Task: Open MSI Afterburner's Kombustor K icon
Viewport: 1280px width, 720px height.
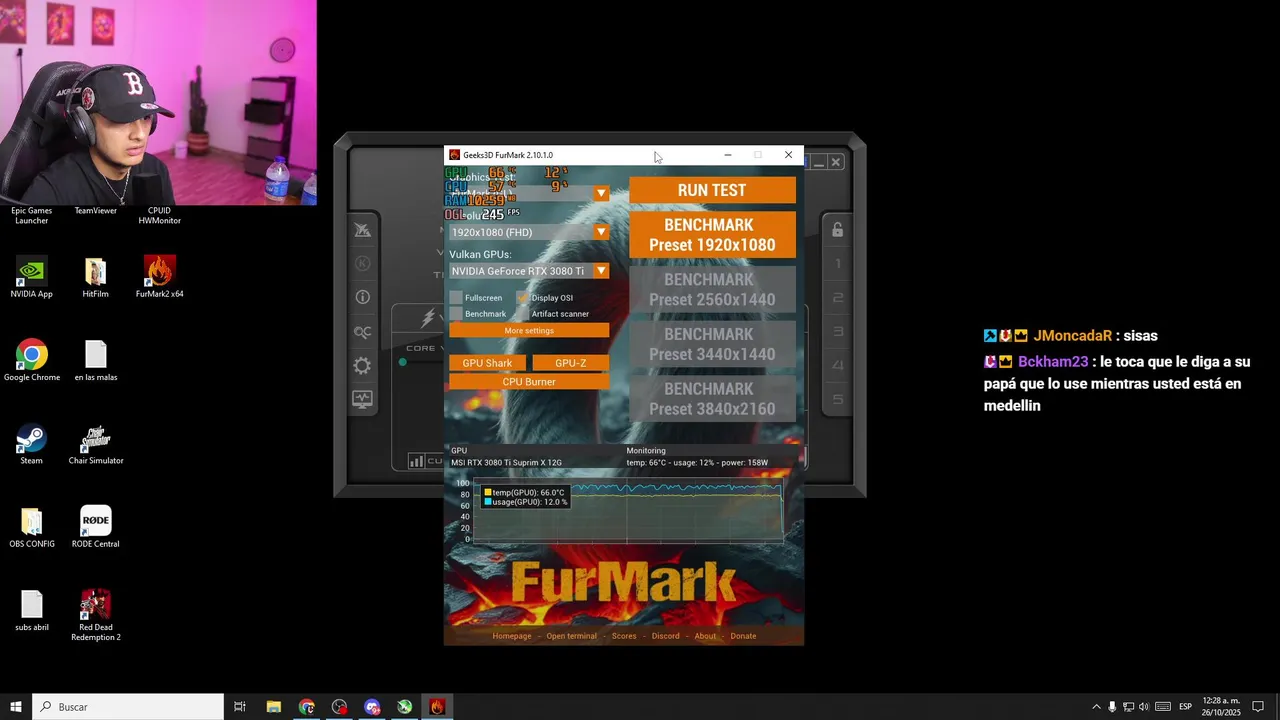Action: tap(362, 264)
